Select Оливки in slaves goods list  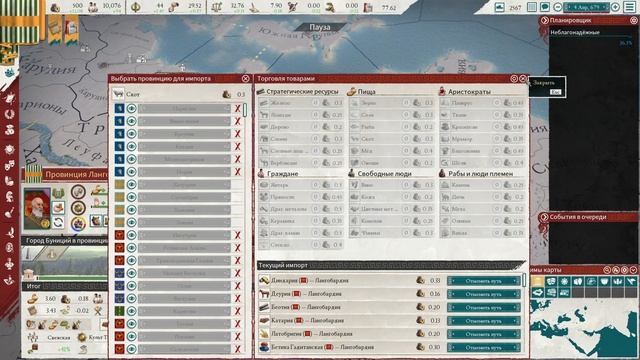(482, 221)
